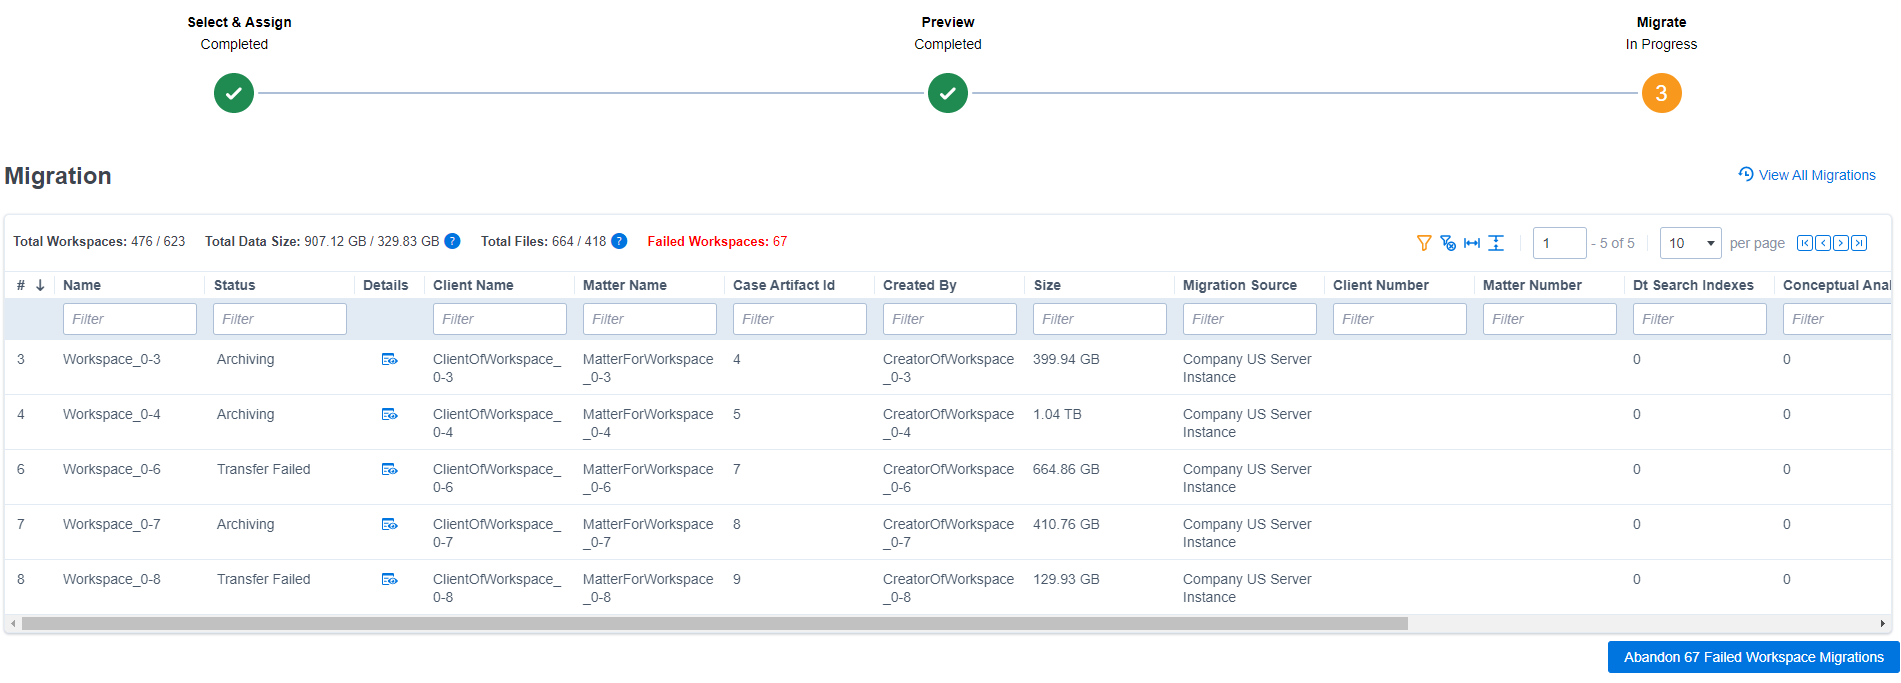The height and width of the screenshot is (683, 1901).
Task: Select the Workspace_0-3 name cell
Action: (x=112, y=359)
